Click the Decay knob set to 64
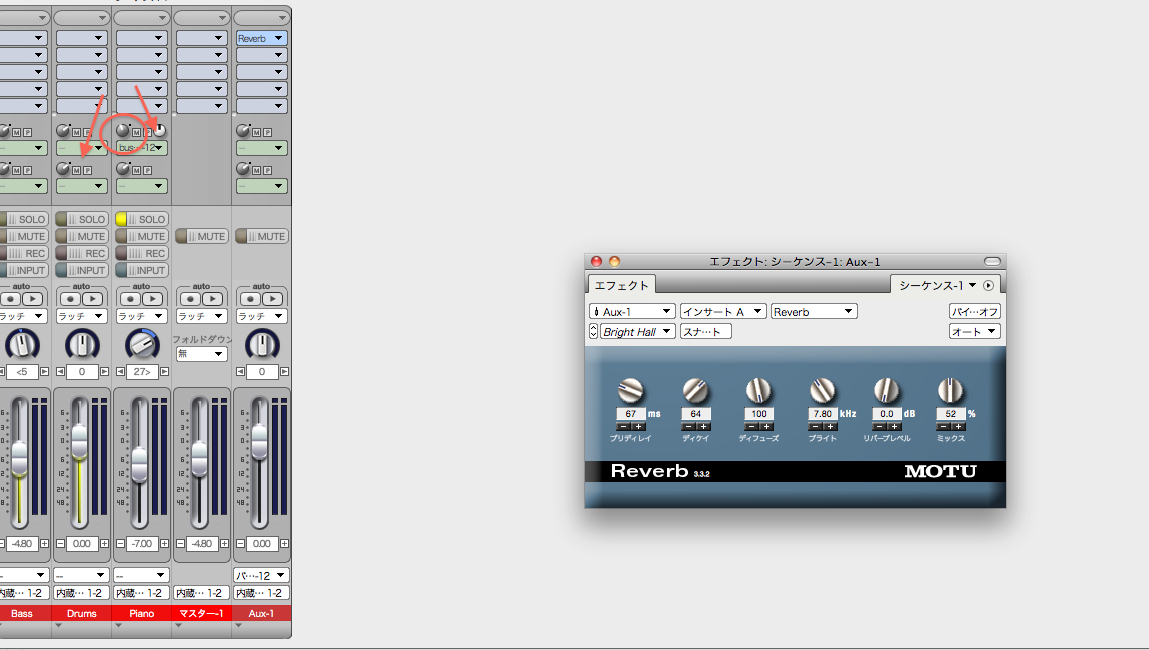The height and width of the screenshot is (650, 1149). click(695, 391)
